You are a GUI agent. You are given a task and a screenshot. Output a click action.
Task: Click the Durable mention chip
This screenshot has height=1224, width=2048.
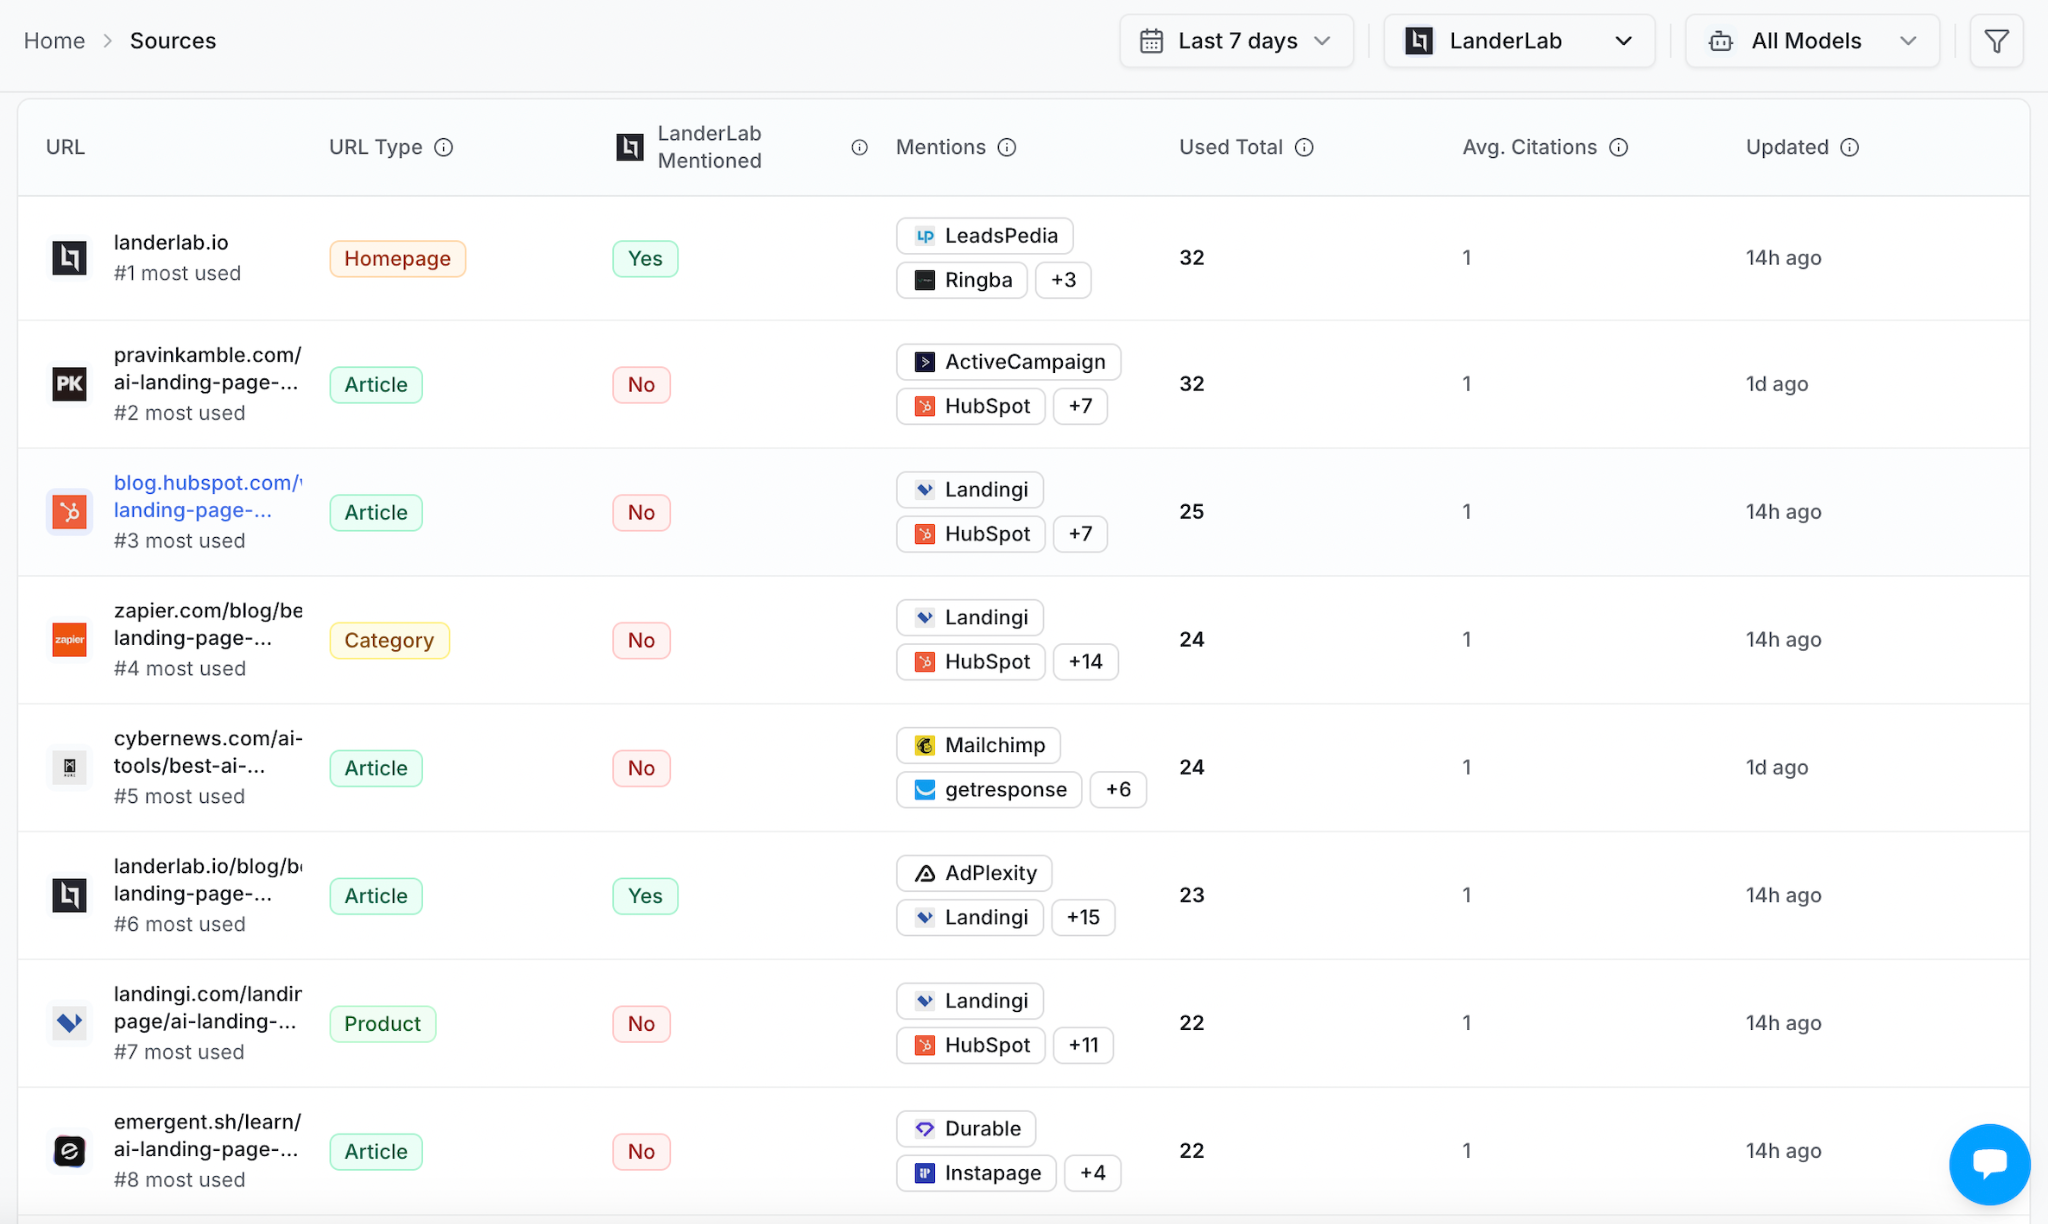(x=966, y=1130)
